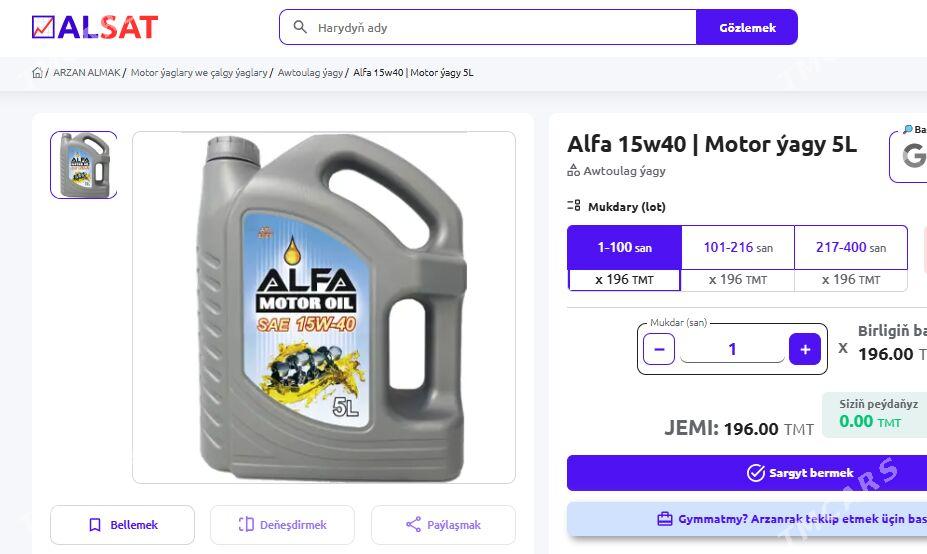
Task: Click the quantity number input field
Action: pos(732,349)
